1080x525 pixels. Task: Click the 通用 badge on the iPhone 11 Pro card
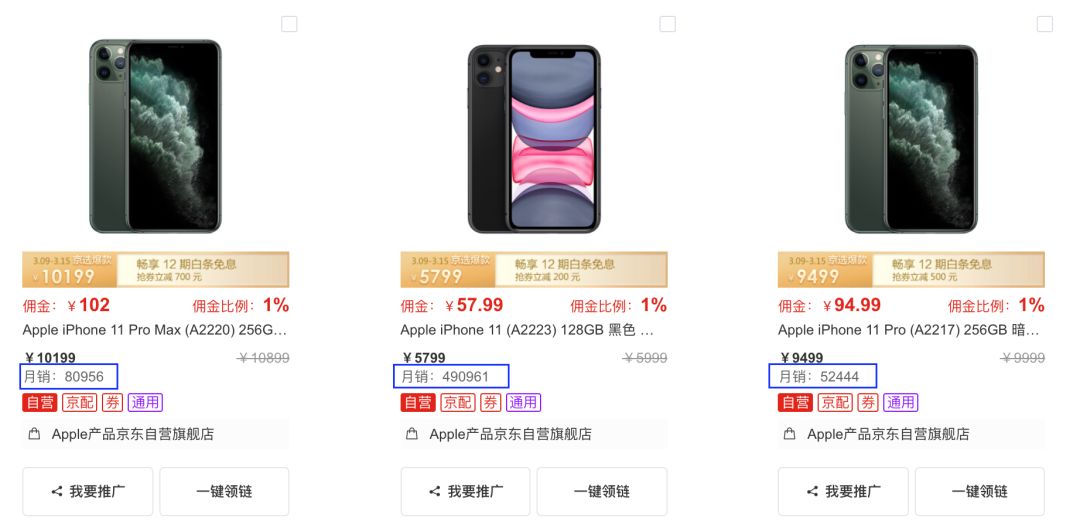(x=900, y=402)
